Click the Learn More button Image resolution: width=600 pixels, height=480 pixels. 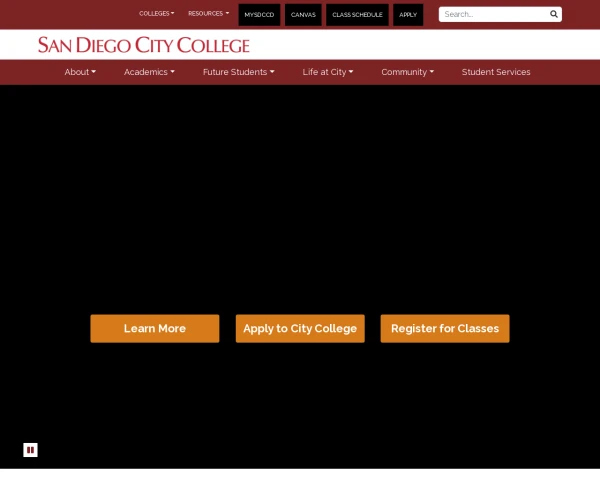point(155,328)
